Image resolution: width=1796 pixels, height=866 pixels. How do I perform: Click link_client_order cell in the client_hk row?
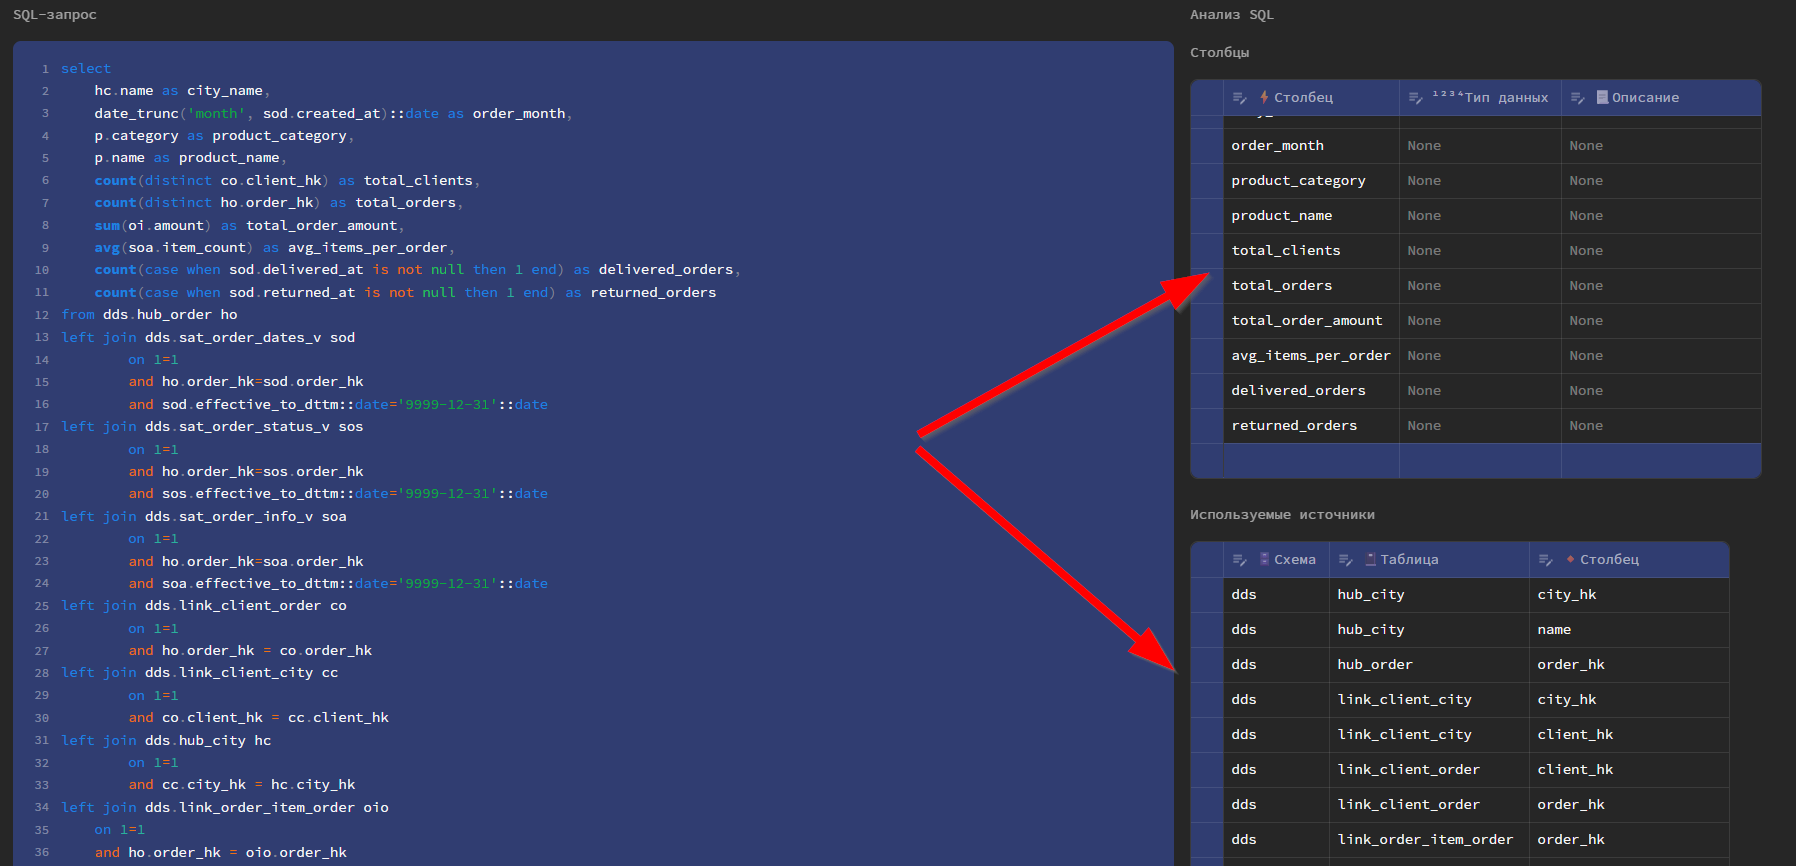click(x=1429, y=770)
